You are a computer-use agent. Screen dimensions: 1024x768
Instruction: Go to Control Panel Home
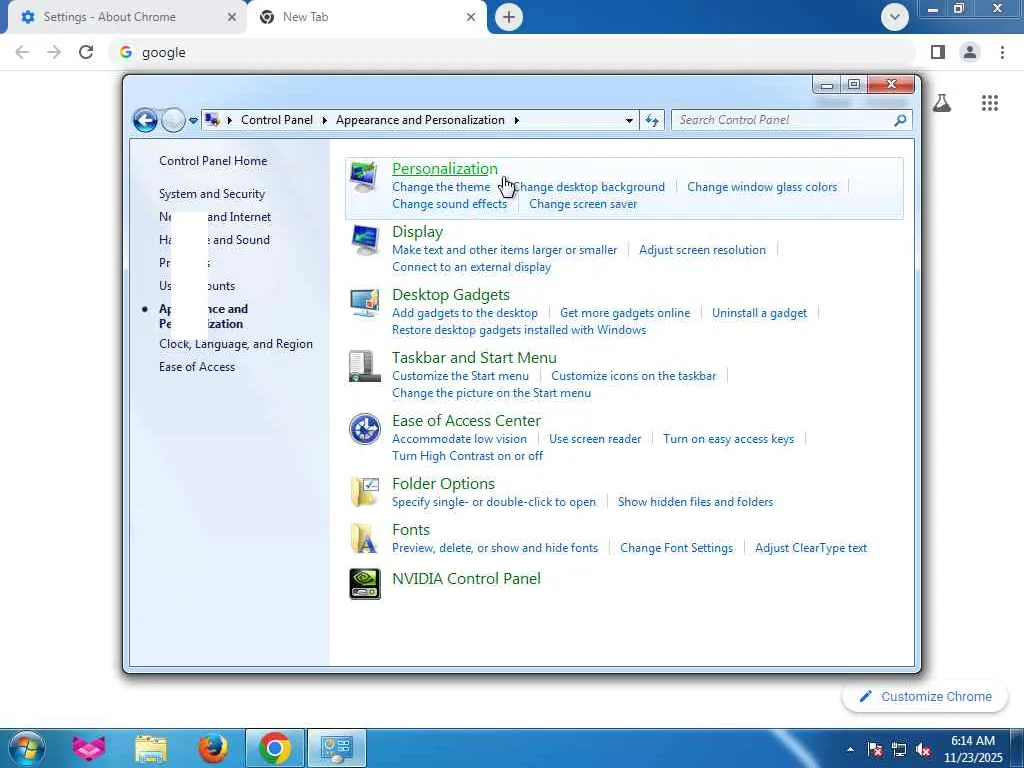pos(213,161)
